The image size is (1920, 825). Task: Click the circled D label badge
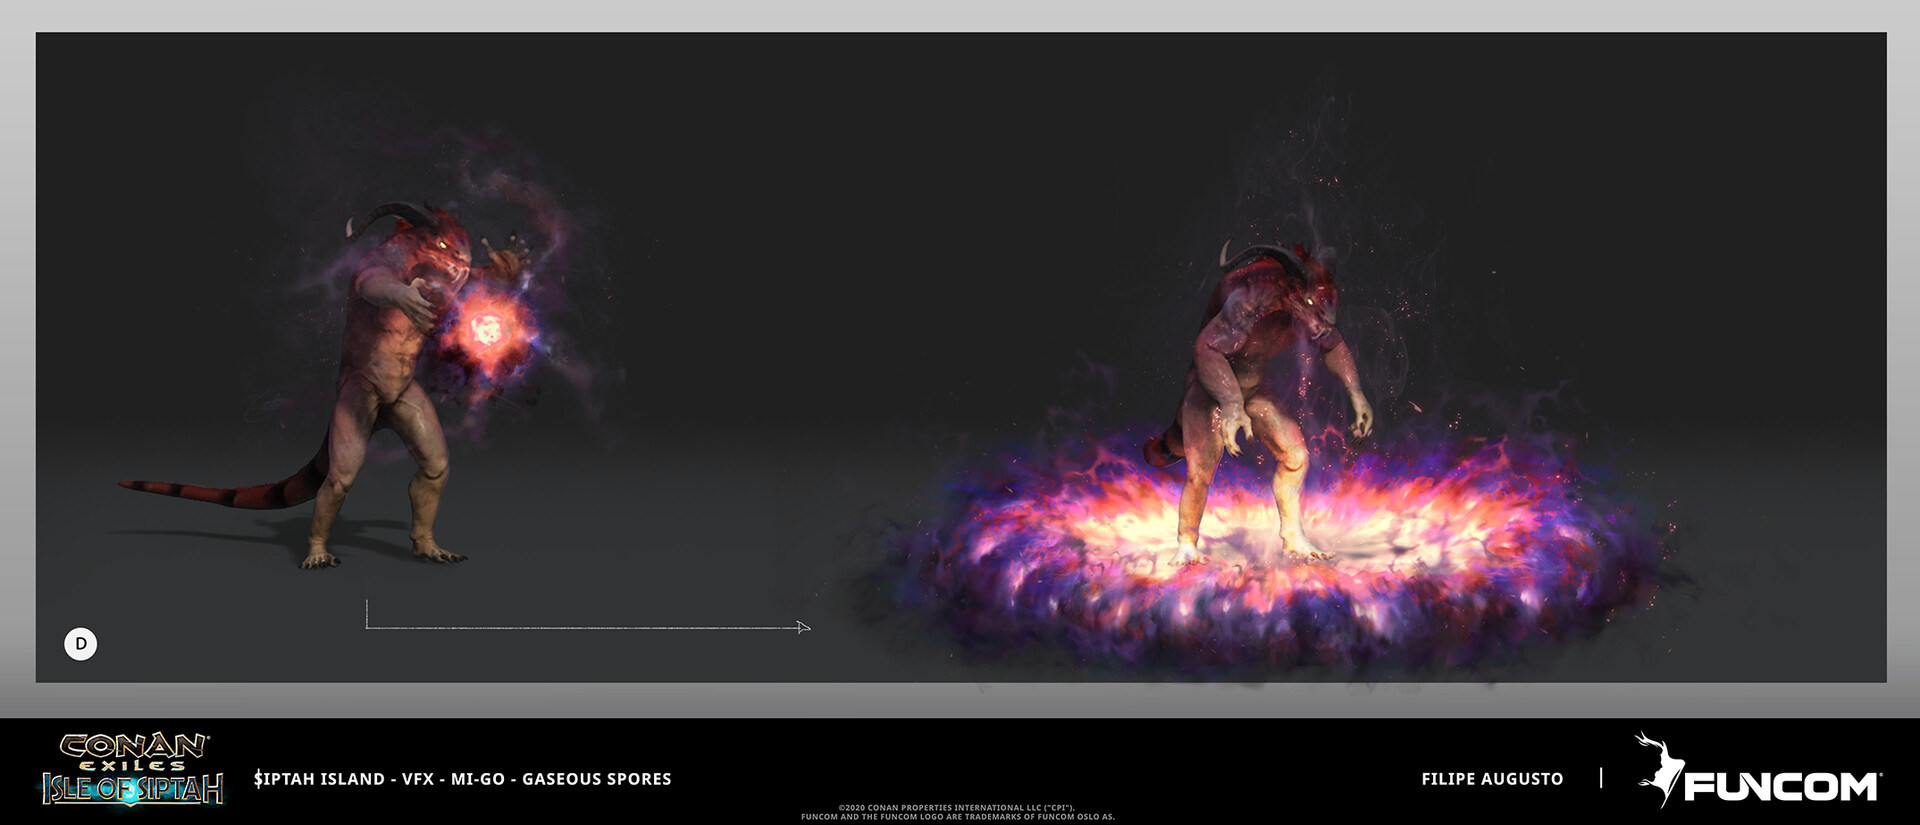[x=81, y=644]
